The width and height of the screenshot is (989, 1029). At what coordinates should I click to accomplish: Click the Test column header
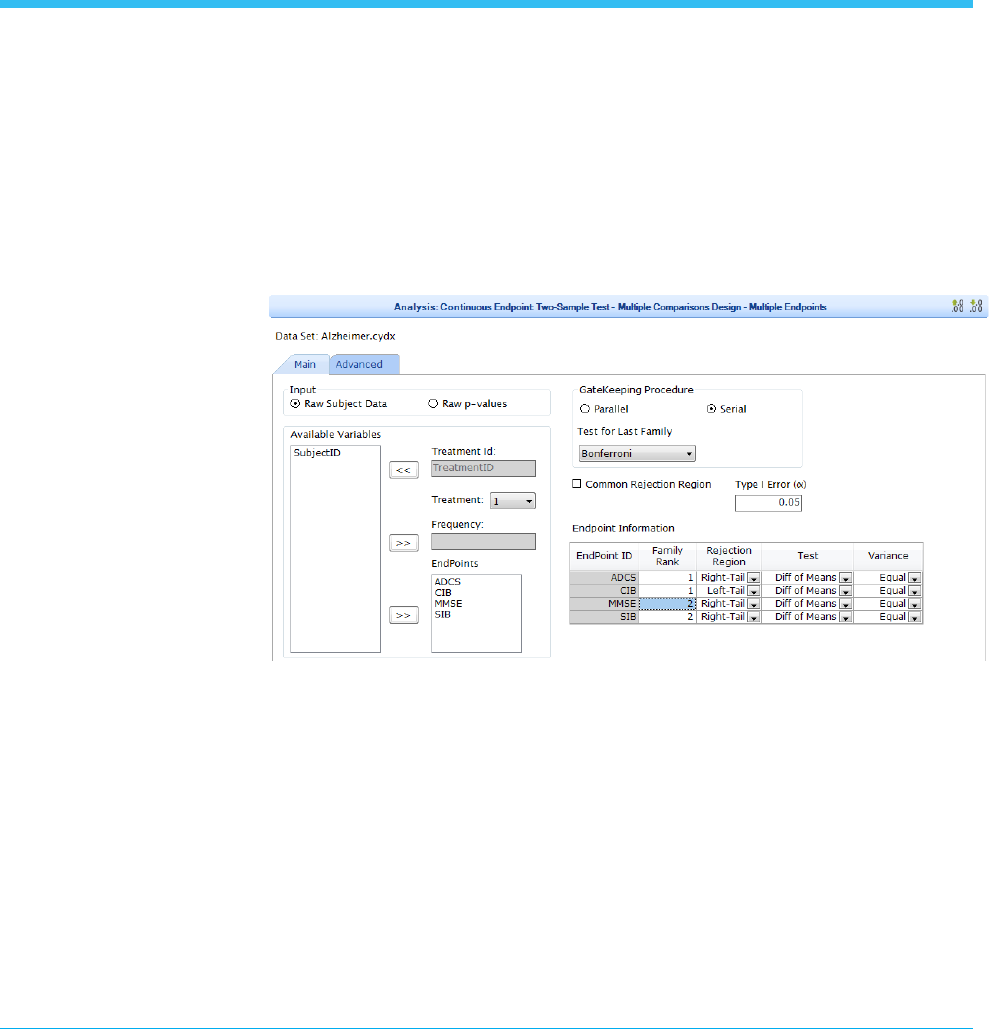click(x=807, y=556)
